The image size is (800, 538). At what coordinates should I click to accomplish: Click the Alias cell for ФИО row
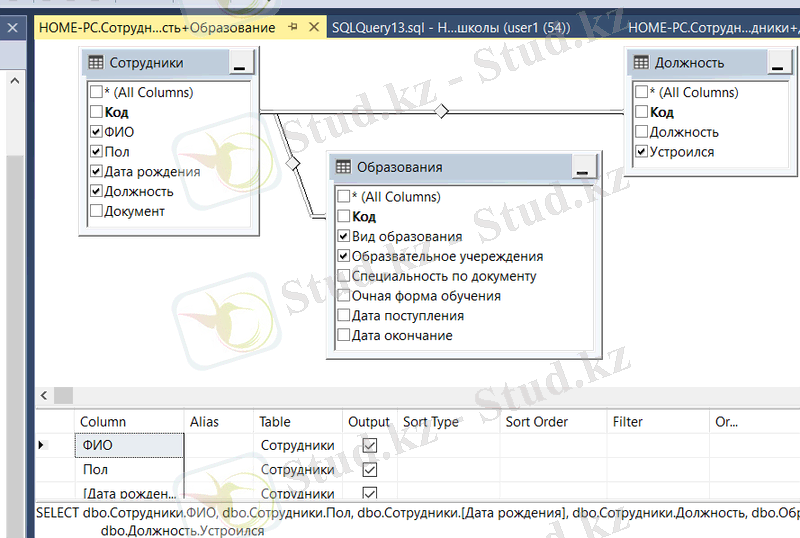point(217,444)
